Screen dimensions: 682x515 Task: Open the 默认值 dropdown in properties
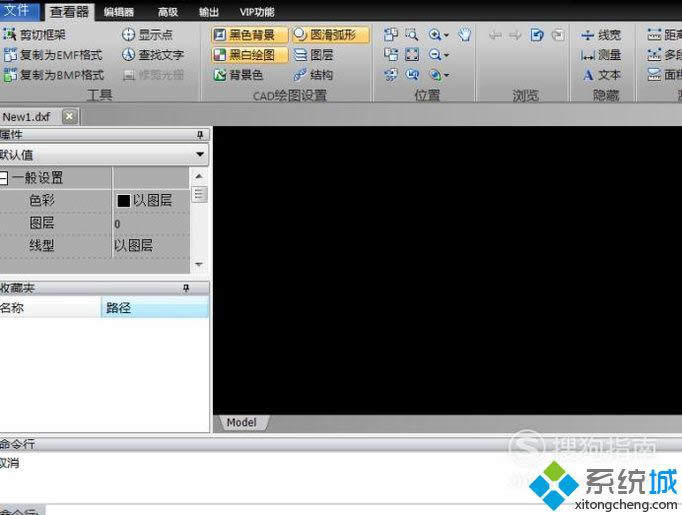pos(200,154)
